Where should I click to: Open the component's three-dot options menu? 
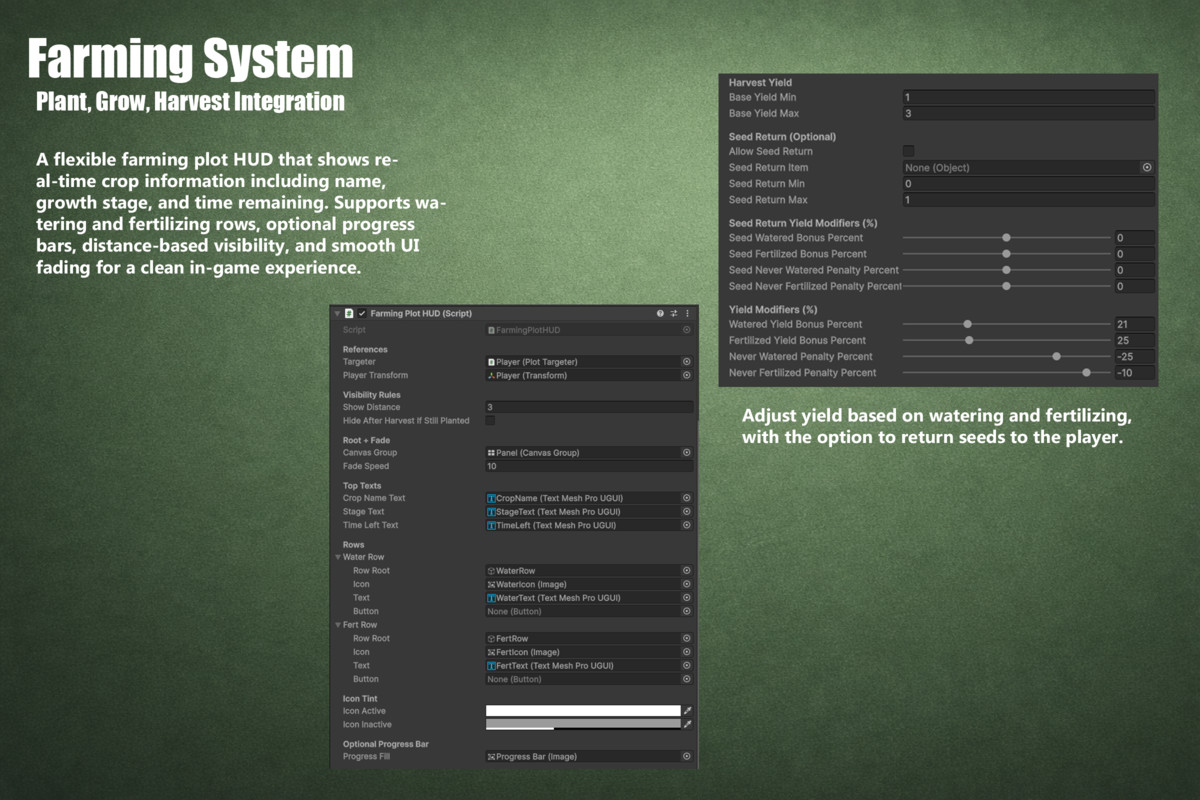click(x=687, y=313)
